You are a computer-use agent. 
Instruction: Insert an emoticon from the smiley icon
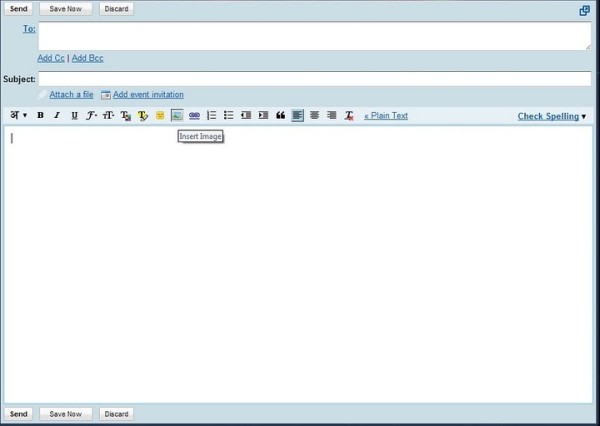pyautogui.click(x=160, y=116)
